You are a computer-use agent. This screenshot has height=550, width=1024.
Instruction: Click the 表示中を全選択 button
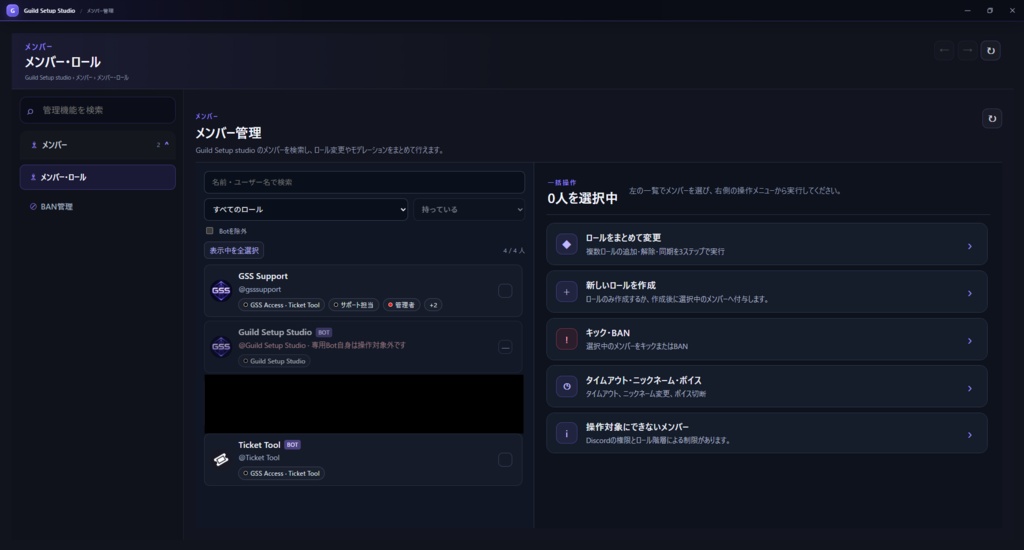click(x=234, y=250)
